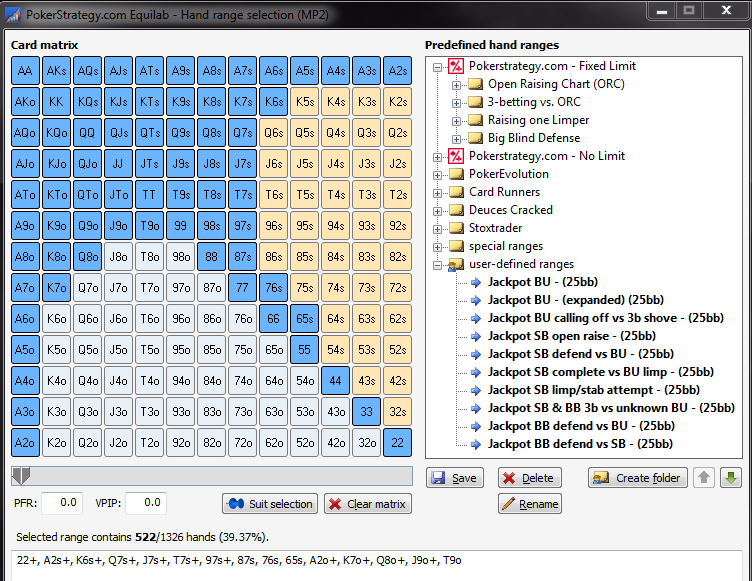Click the Pokerstrategy.com Fixed Limit logo icon

(456, 66)
